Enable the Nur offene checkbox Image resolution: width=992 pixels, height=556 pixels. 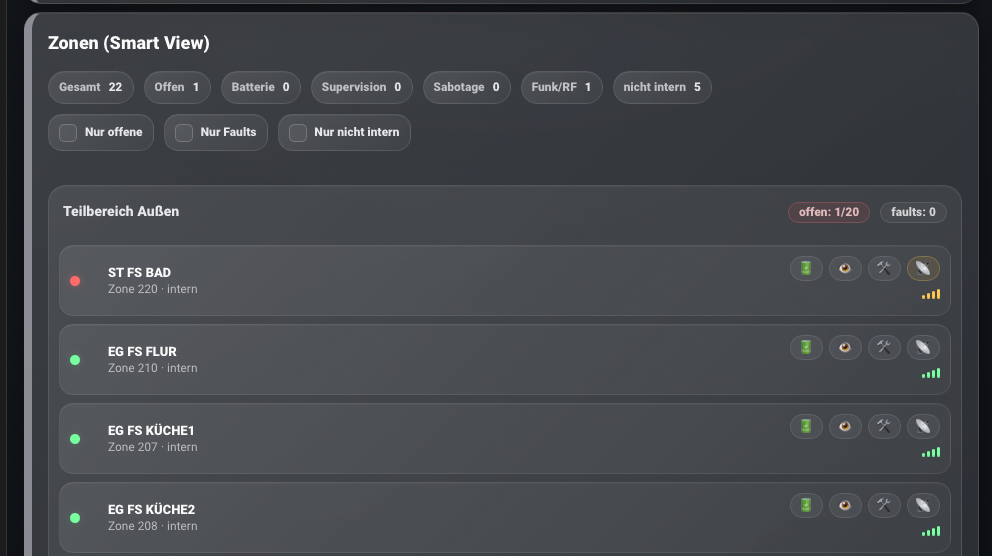pos(68,132)
